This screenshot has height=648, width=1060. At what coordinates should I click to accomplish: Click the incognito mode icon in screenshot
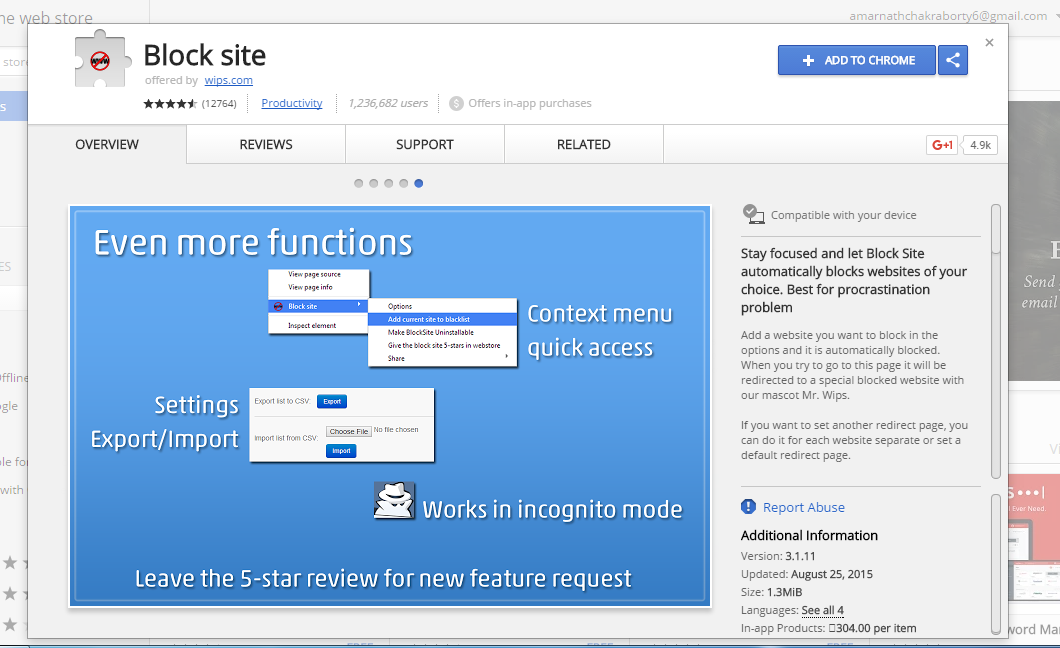pos(394,501)
